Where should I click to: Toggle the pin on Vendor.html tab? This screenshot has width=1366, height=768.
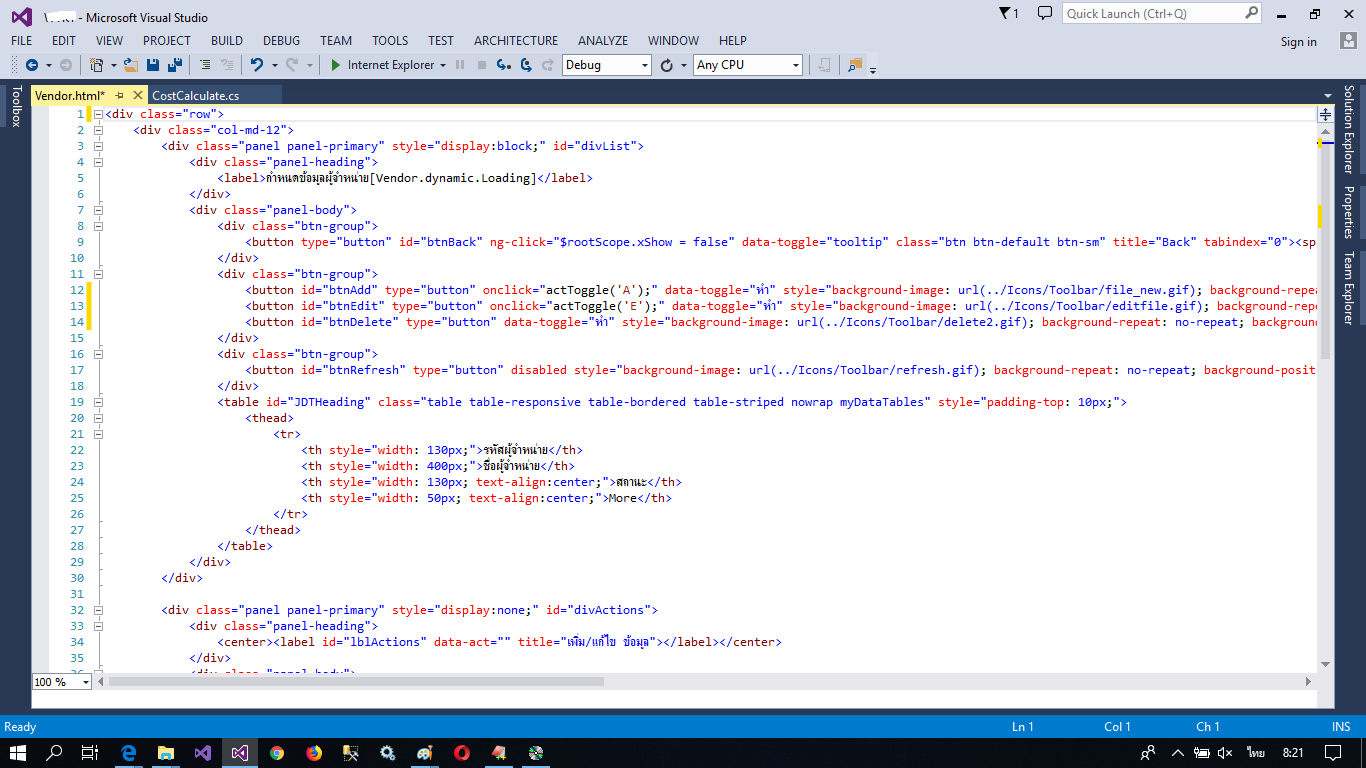[119, 95]
